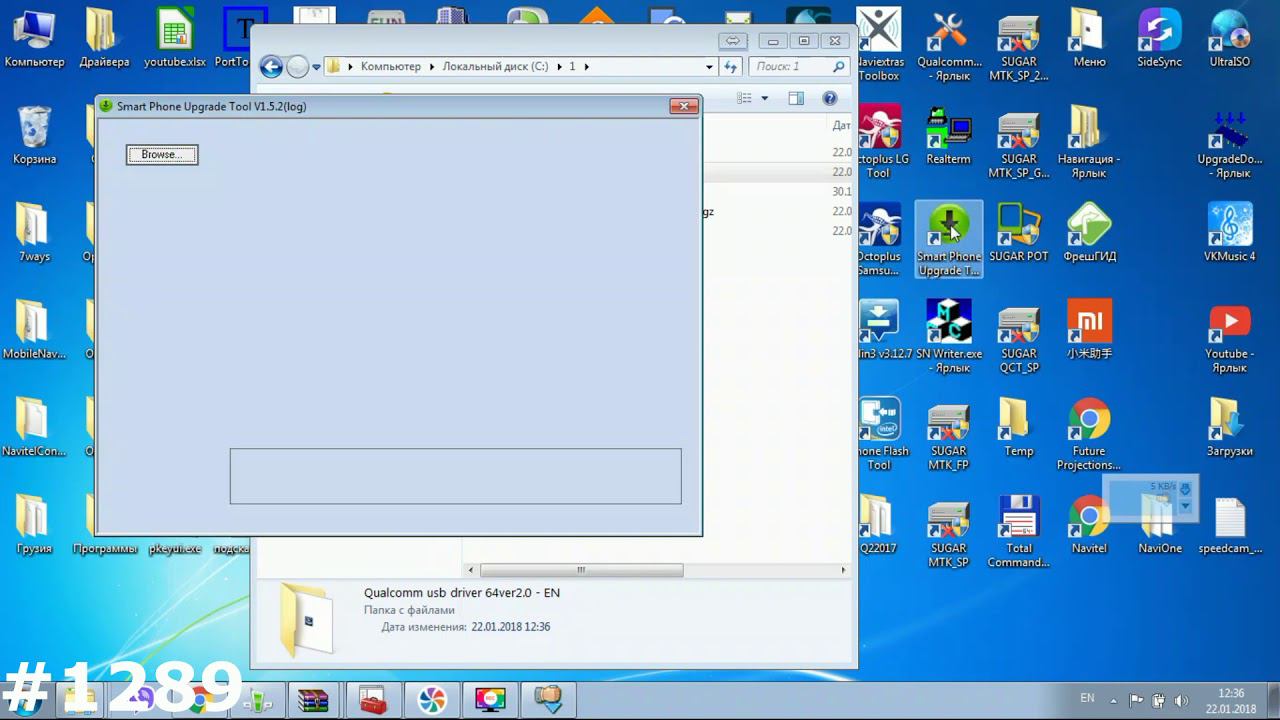Go back in the Explorer window
This screenshot has height=720, width=1280.
(x=271, y=67)
